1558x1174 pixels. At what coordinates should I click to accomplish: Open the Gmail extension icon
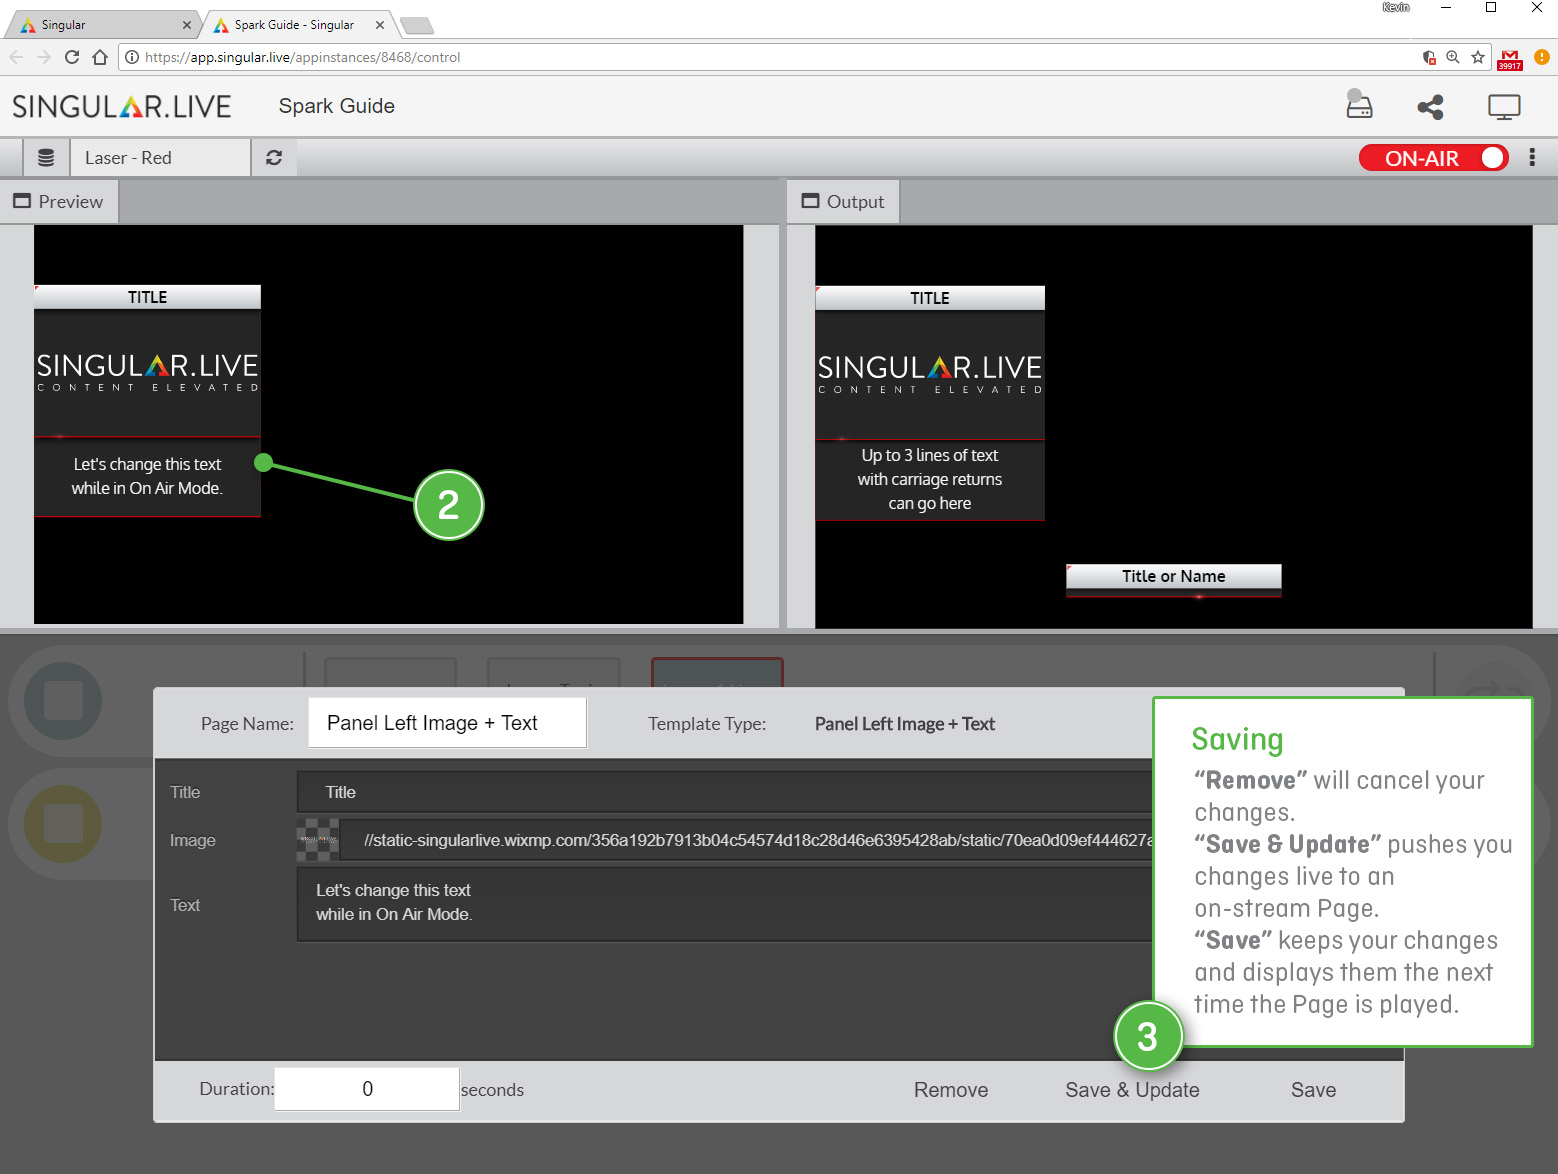[x=1510, y=59]
